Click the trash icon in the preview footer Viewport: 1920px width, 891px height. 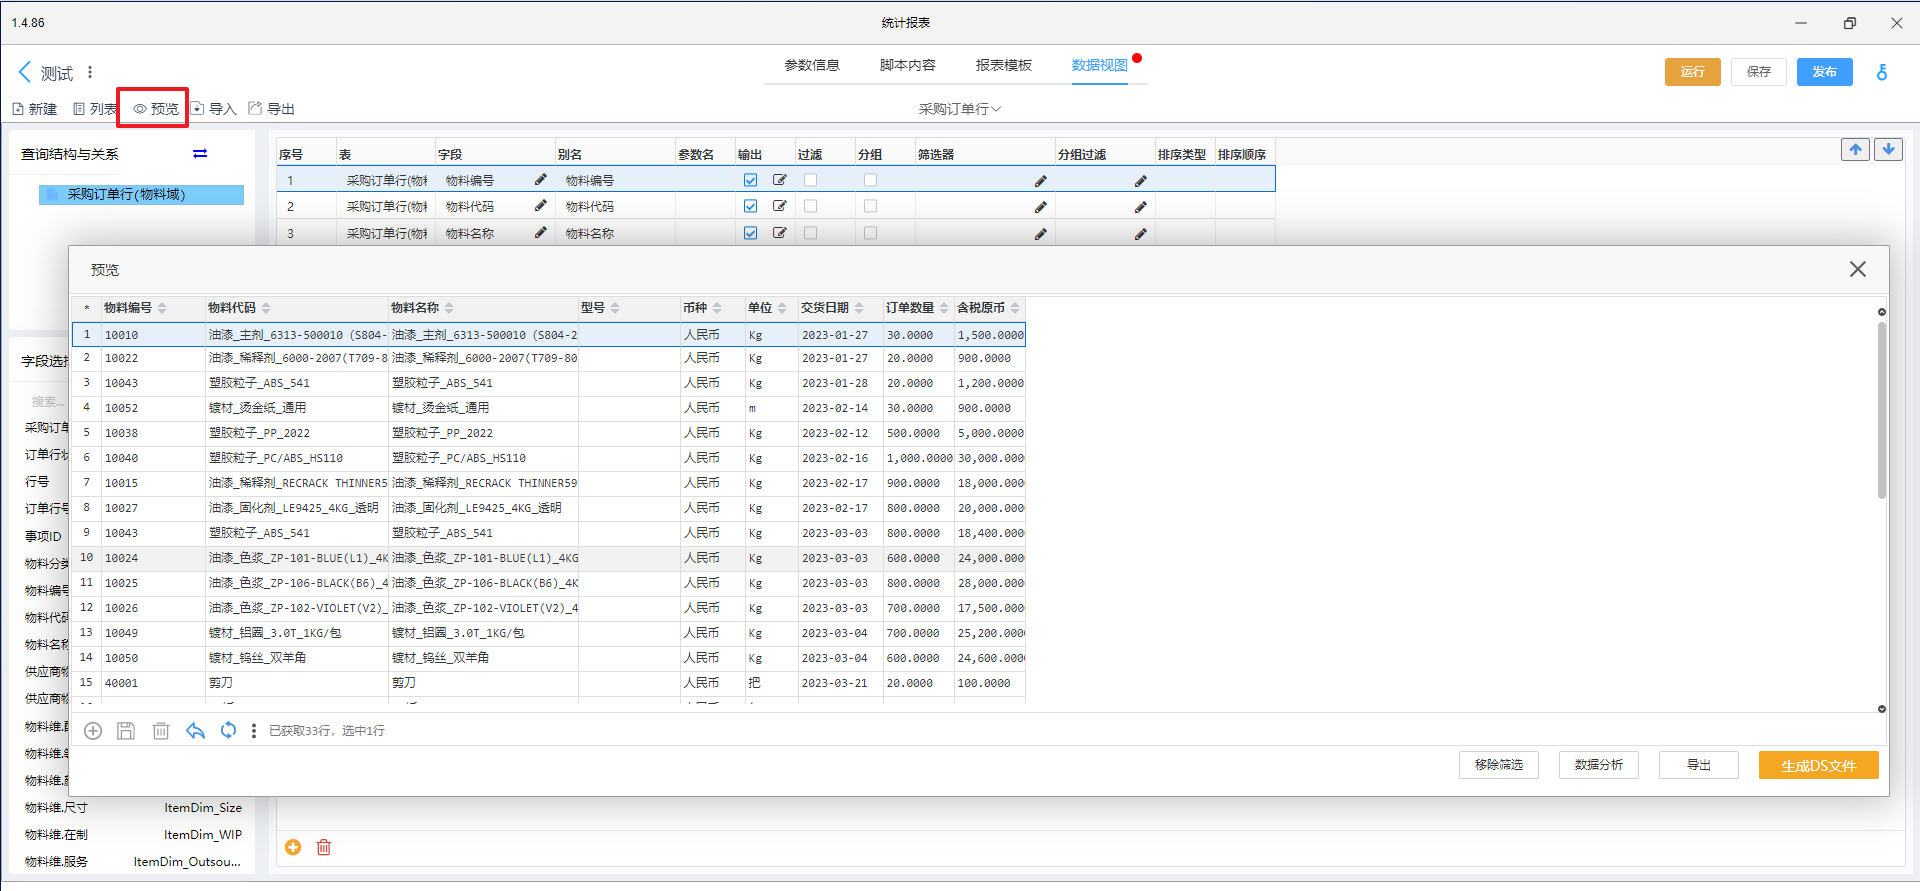coord(161,731)
